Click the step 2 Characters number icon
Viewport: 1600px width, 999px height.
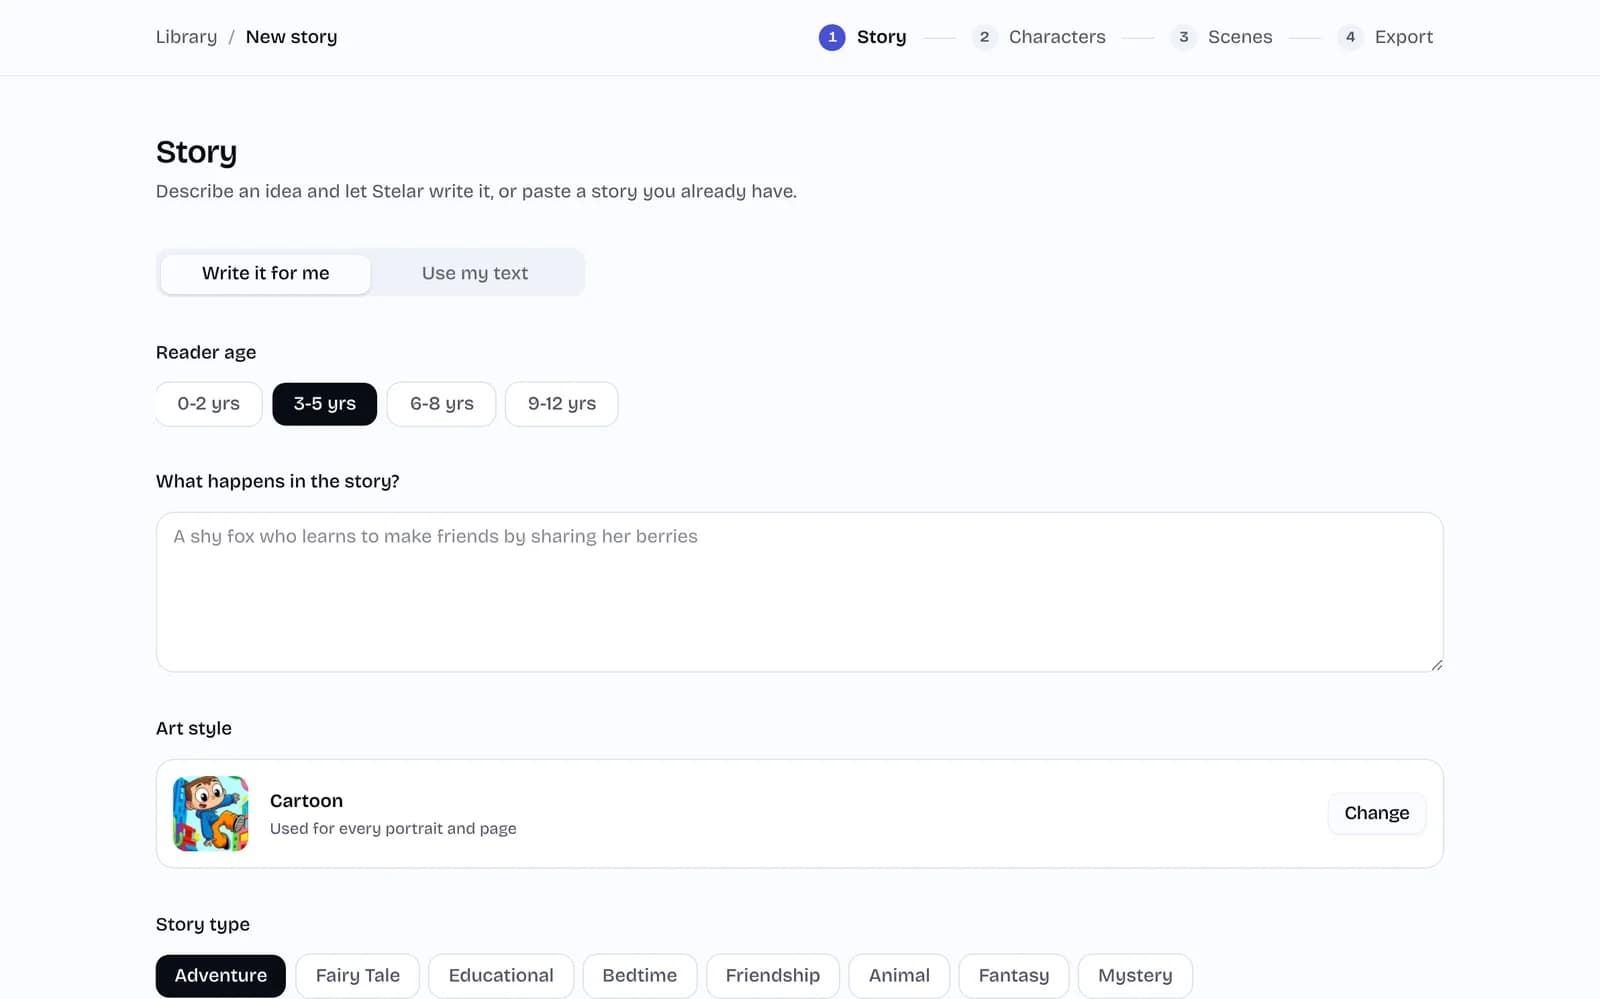coord(984,37)
